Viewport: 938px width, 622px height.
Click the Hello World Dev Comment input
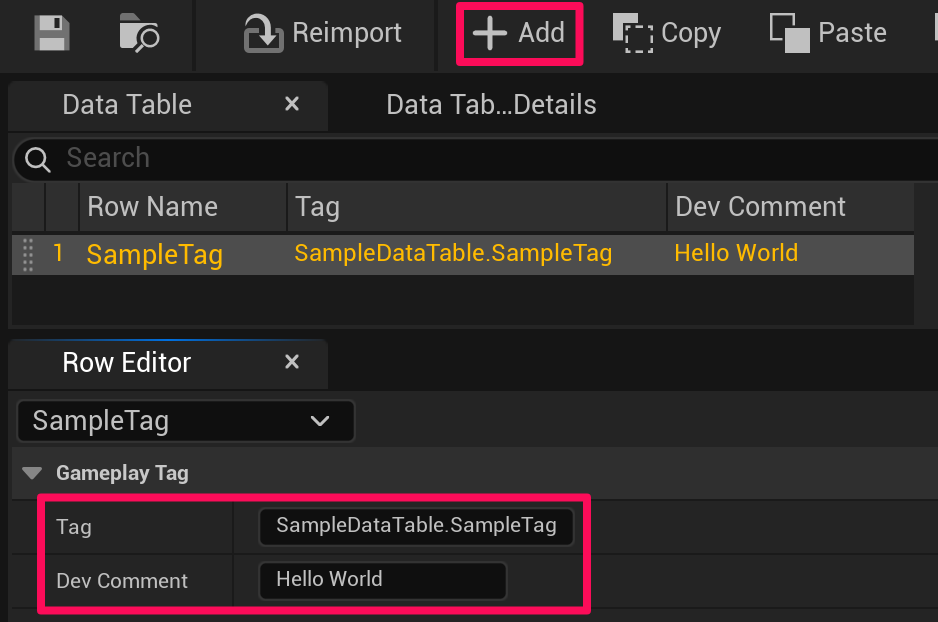382,580
